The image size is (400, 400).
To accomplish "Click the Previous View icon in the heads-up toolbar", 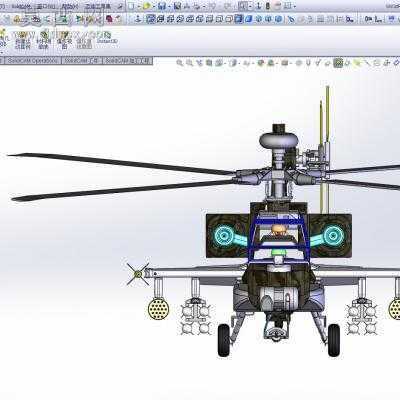I will coord(199,62).
